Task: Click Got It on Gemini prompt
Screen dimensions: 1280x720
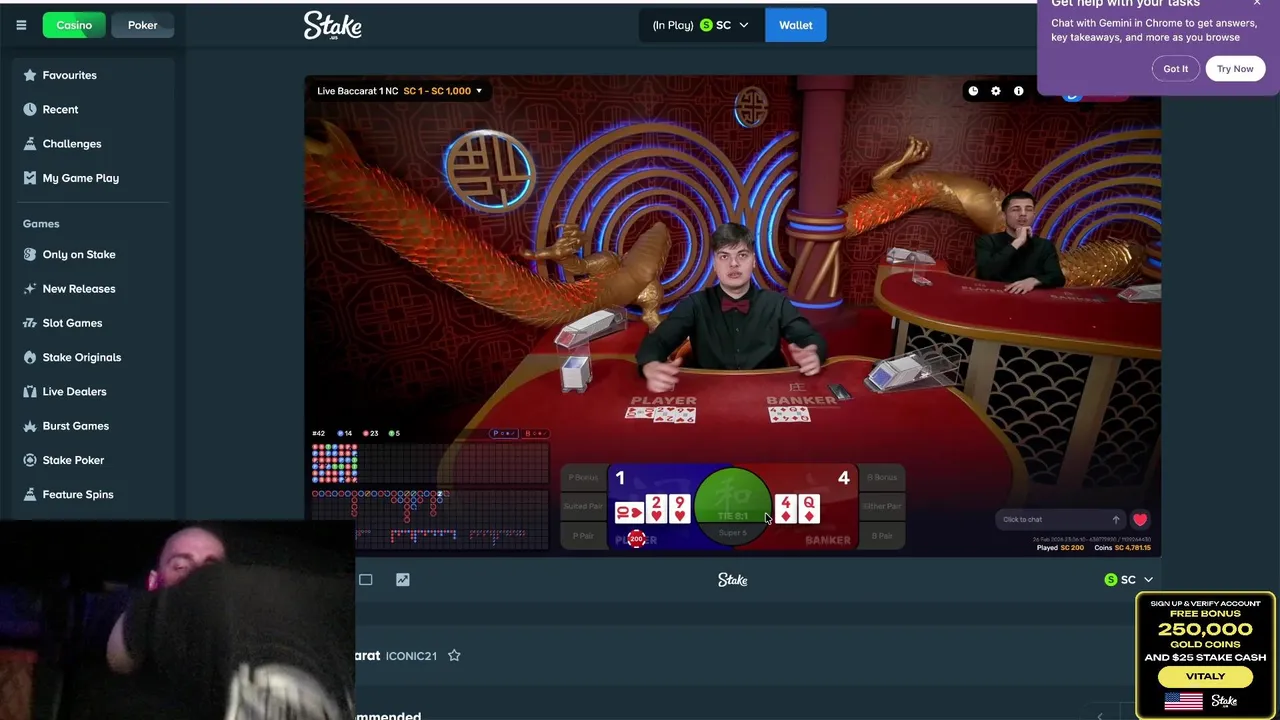Action: tap(1176, 69)
